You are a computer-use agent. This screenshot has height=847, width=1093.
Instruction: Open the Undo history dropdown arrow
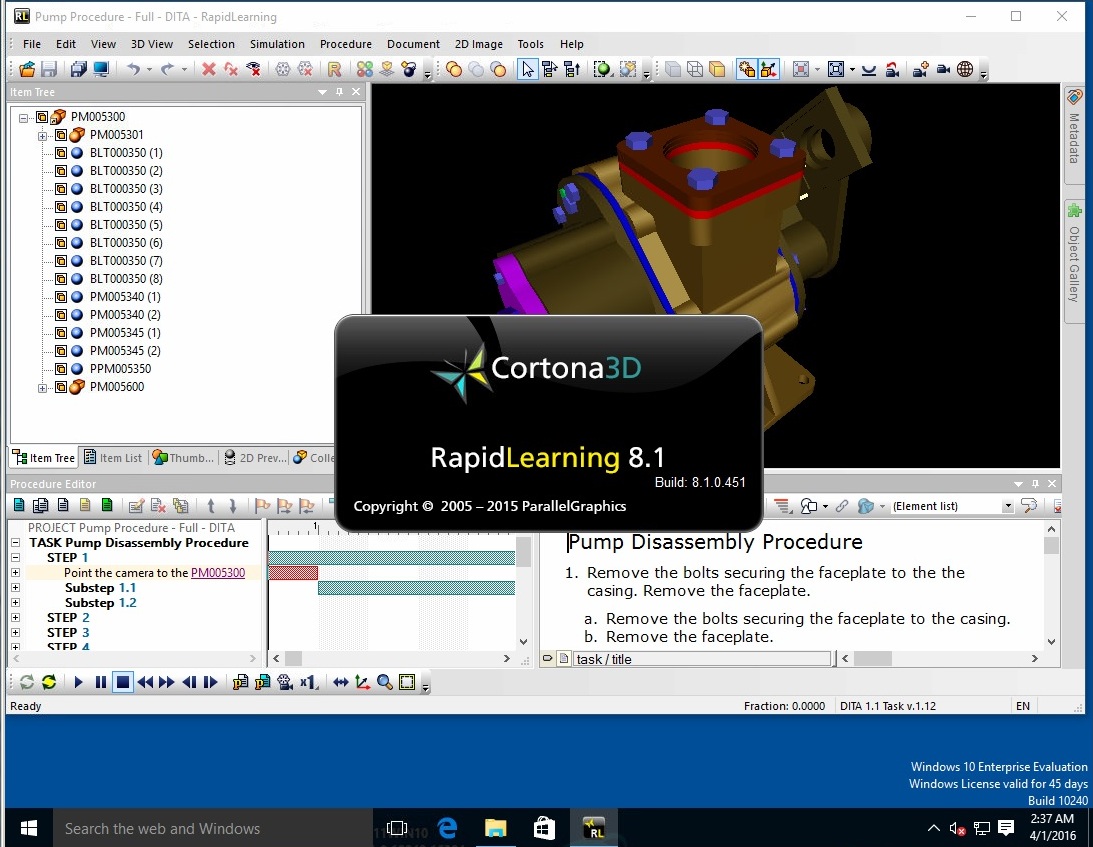click(x=149, y=69)
